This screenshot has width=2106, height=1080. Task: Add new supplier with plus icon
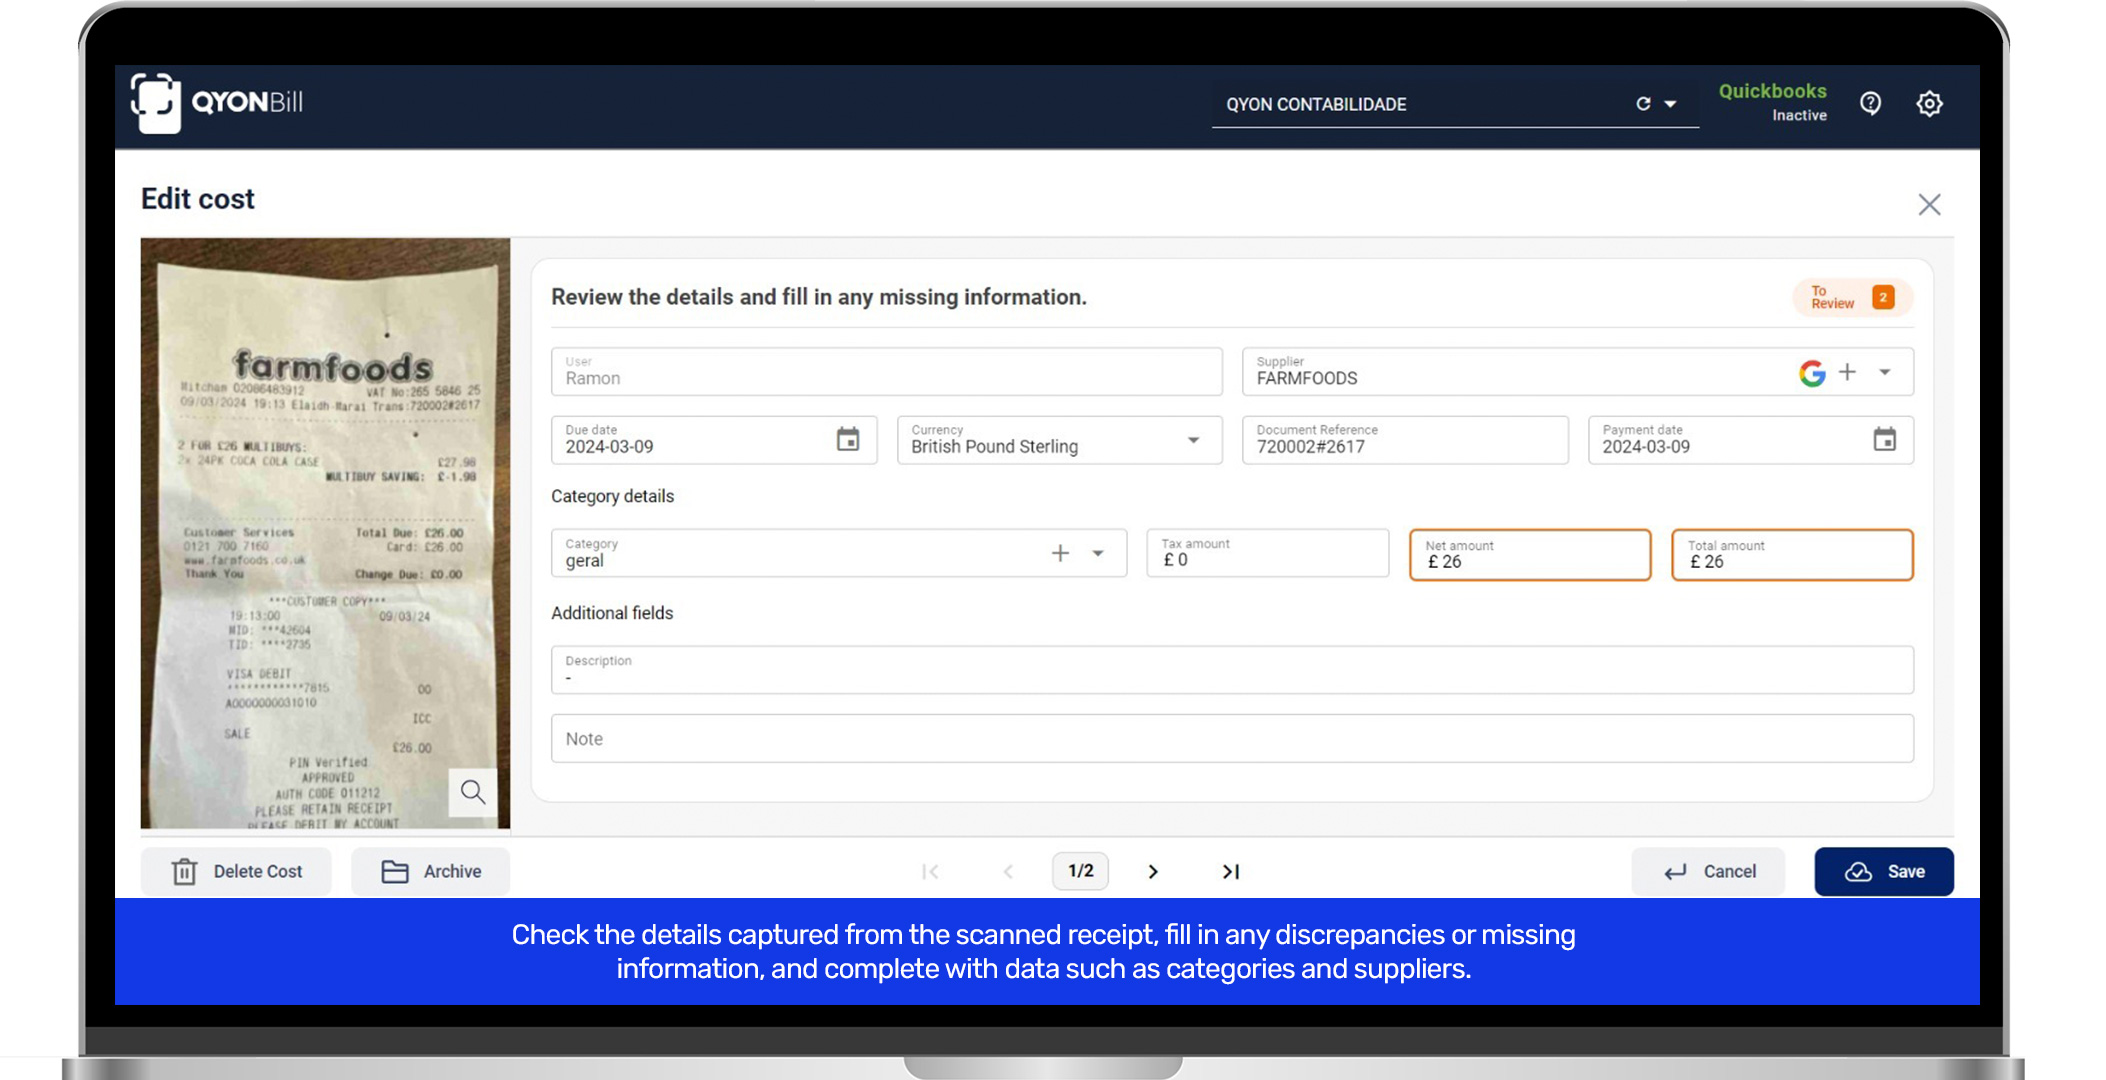click(1847, 372)
